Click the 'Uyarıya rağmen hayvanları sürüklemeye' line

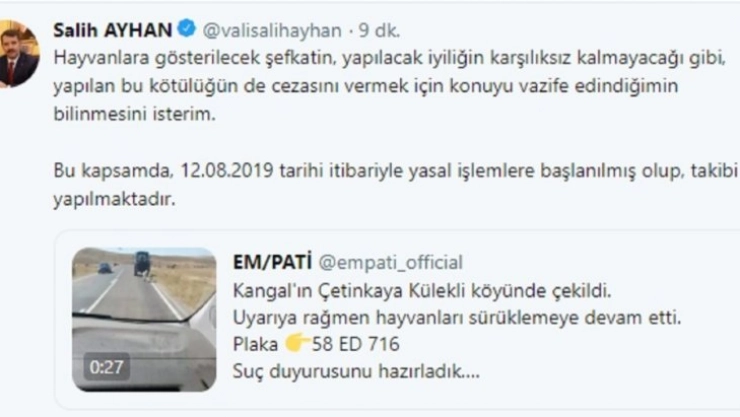(457, 318)
